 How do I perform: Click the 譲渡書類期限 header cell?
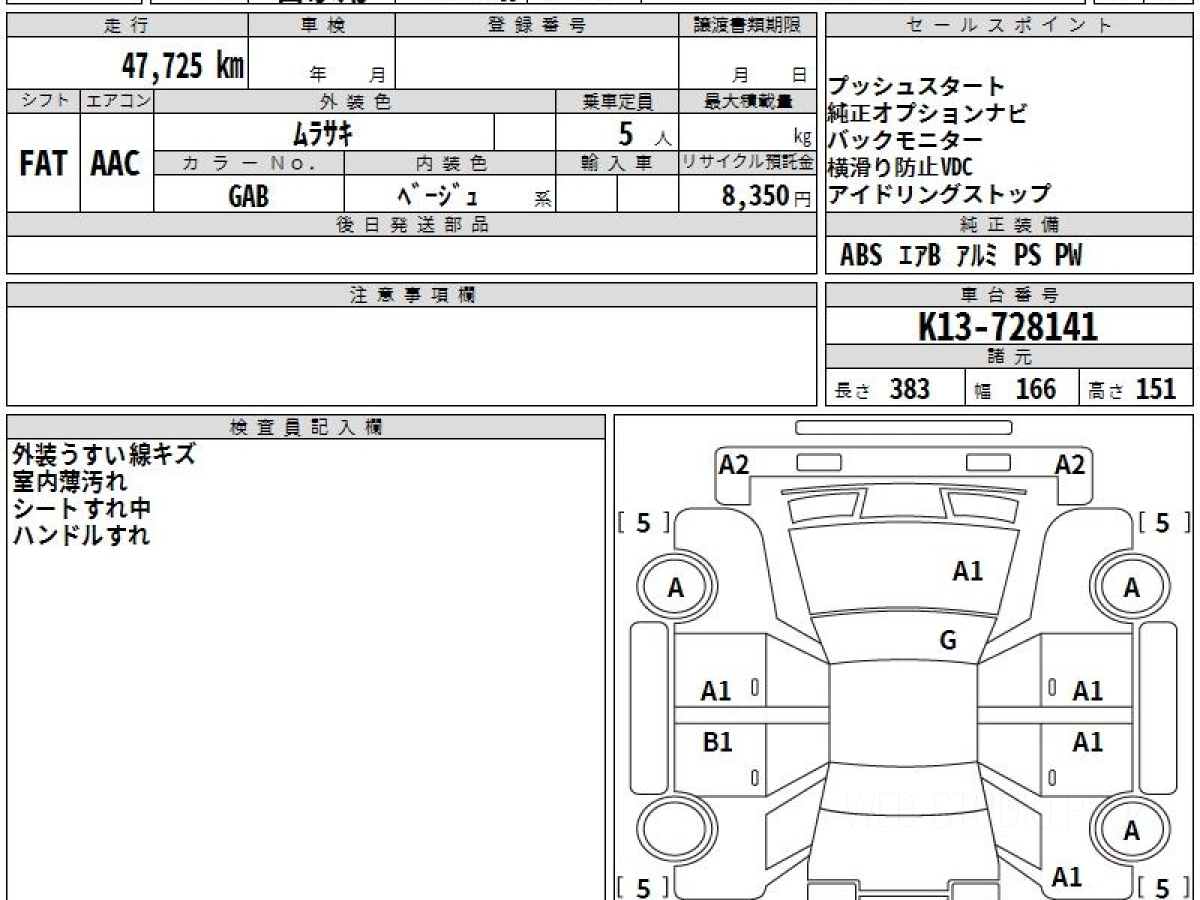[748, 26]
